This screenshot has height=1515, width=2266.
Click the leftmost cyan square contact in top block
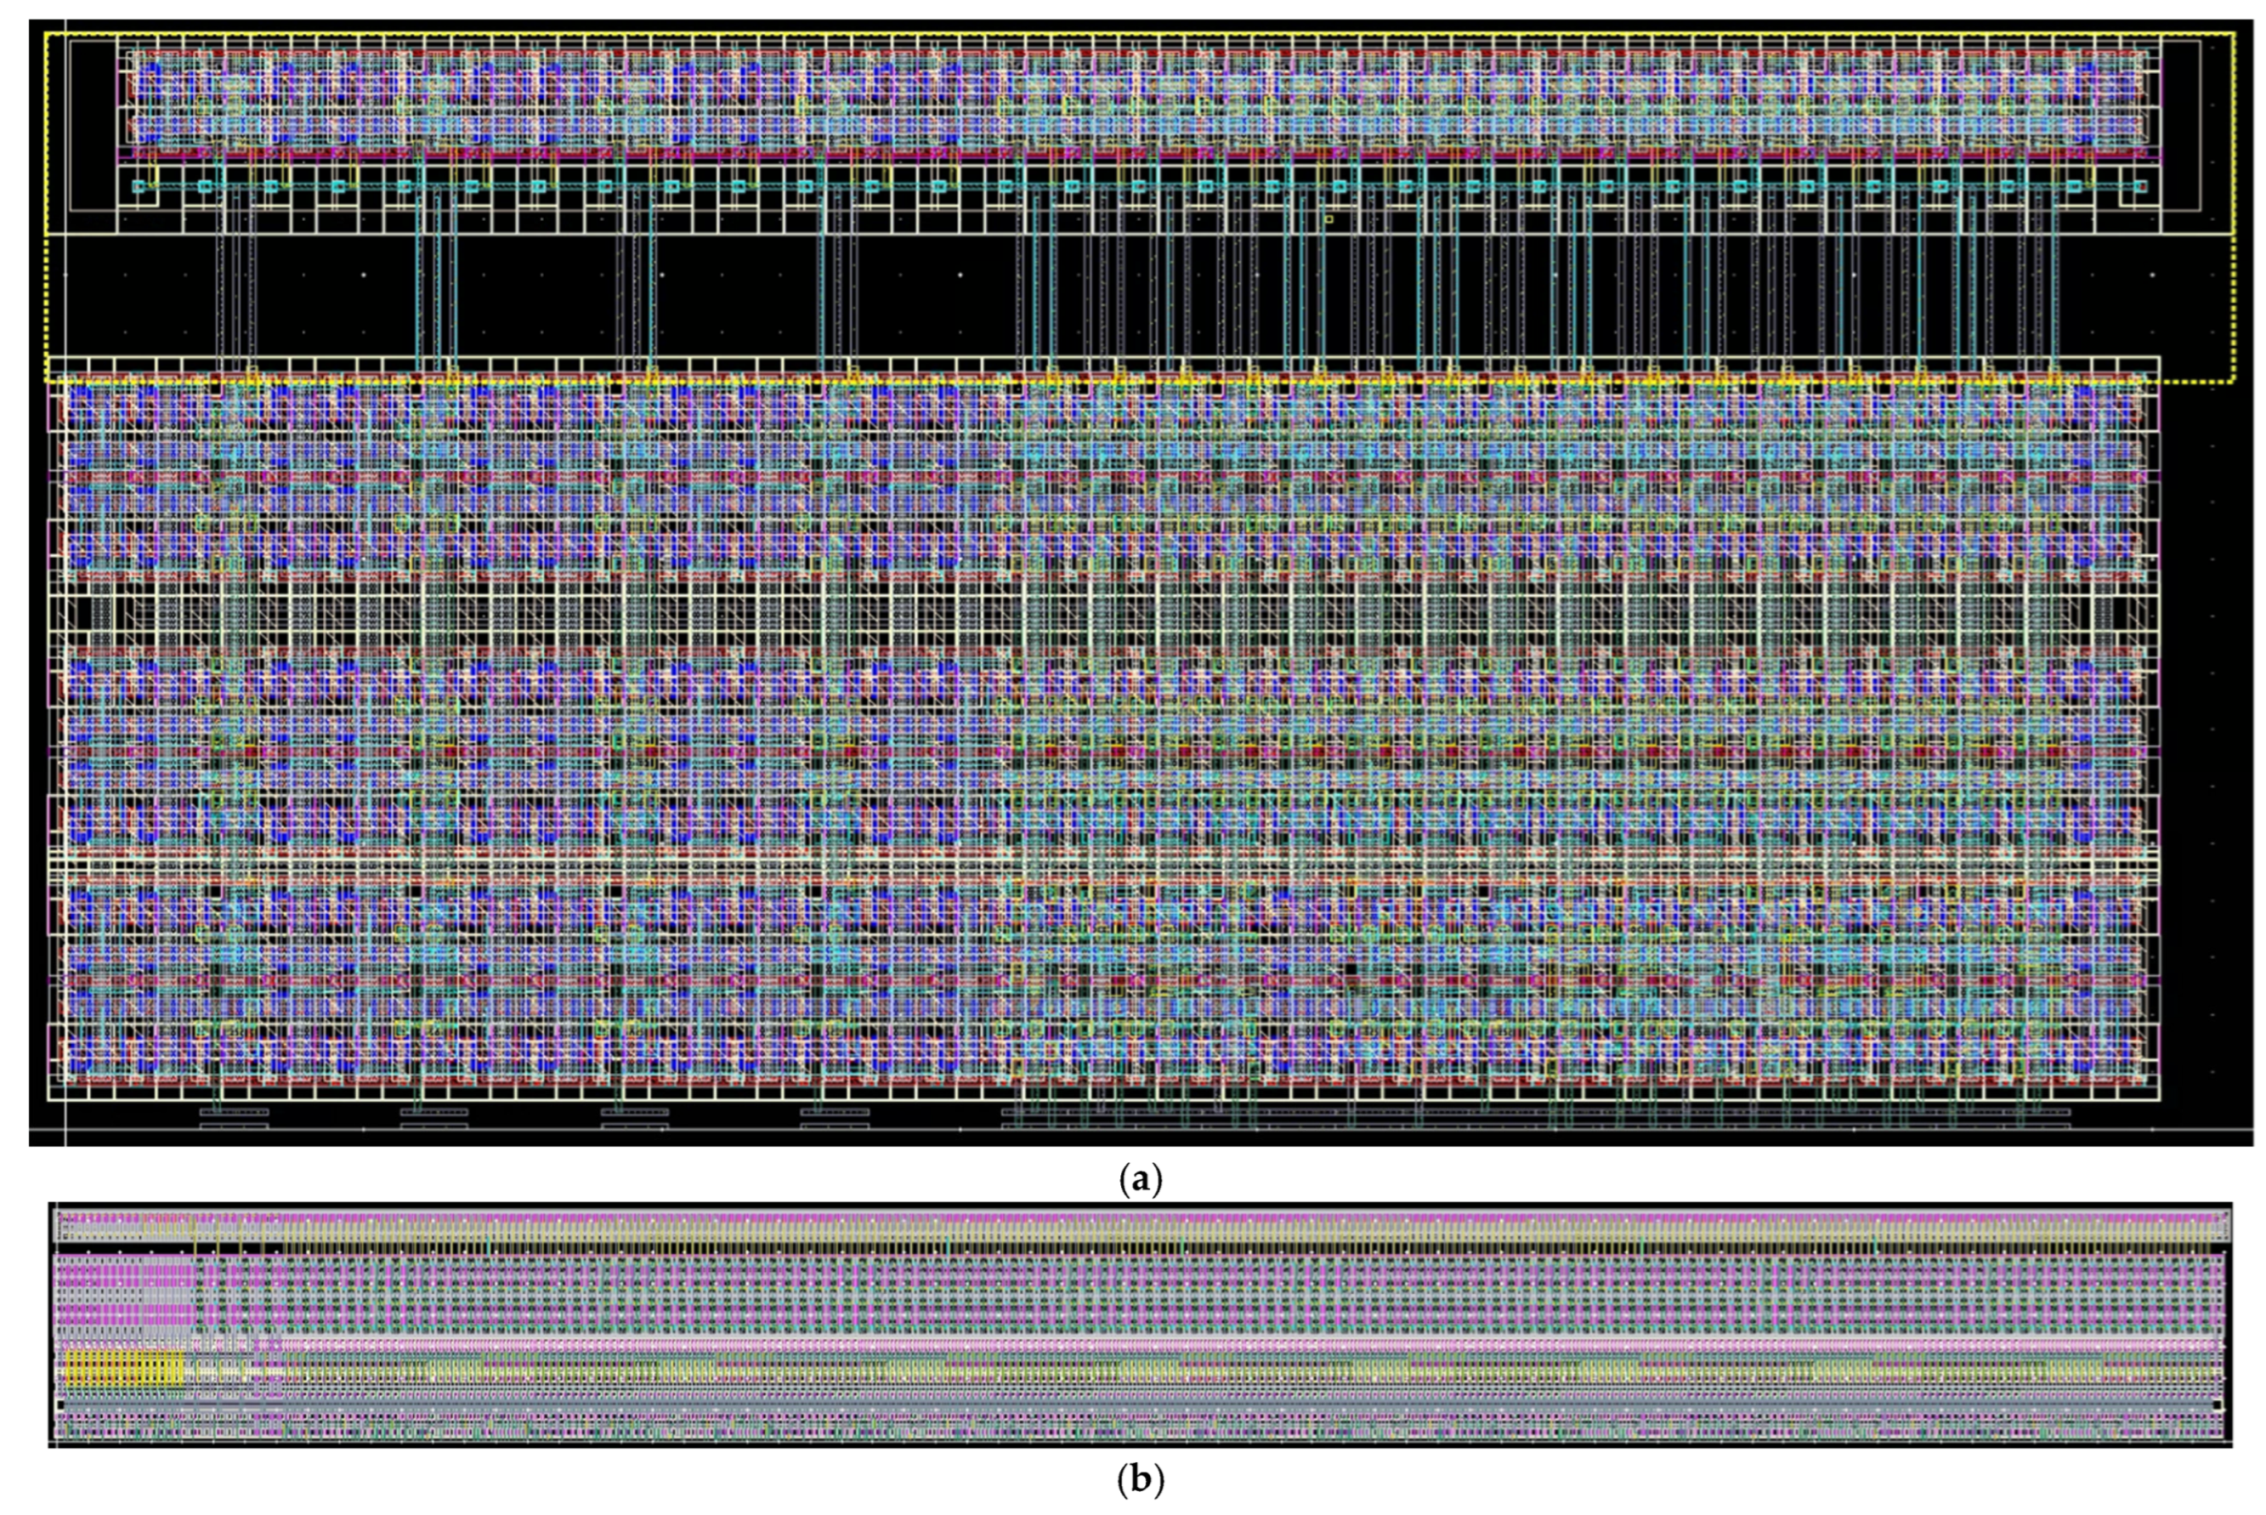click(139, 187)
